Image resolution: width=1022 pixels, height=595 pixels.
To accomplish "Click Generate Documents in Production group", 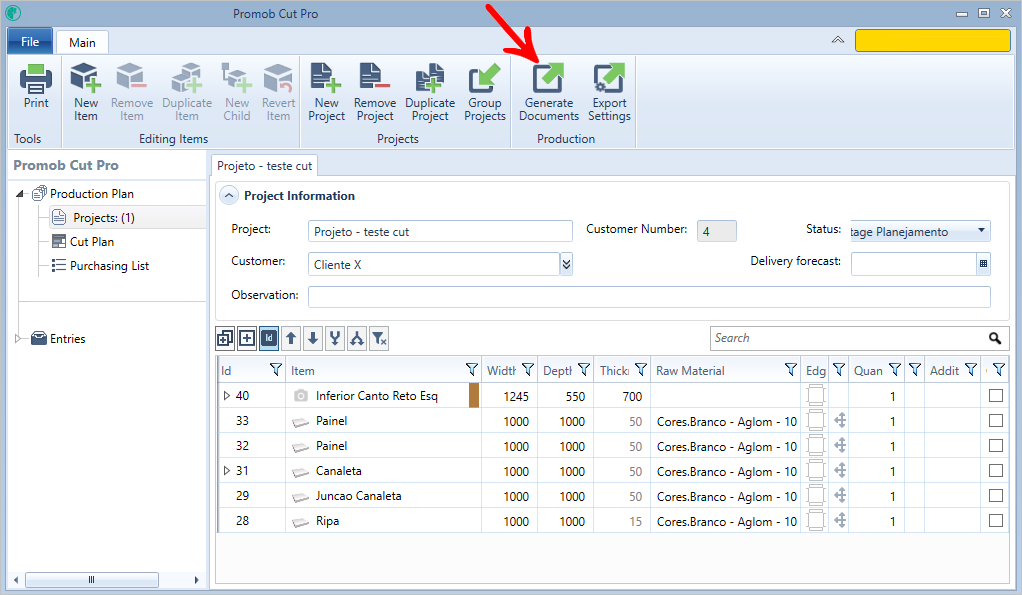I will tap(549, 92).
